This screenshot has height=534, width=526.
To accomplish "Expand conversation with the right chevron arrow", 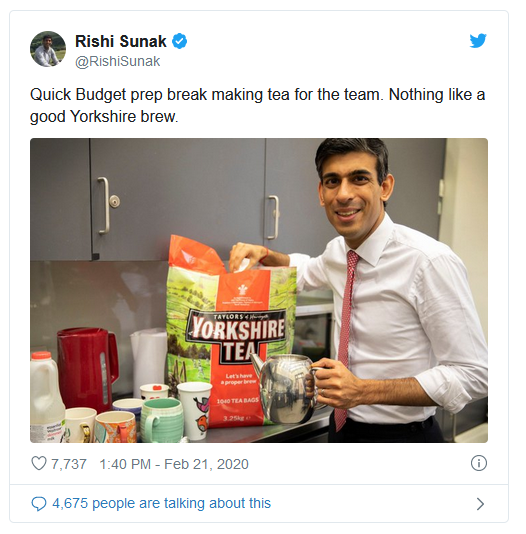I will 480,504.
